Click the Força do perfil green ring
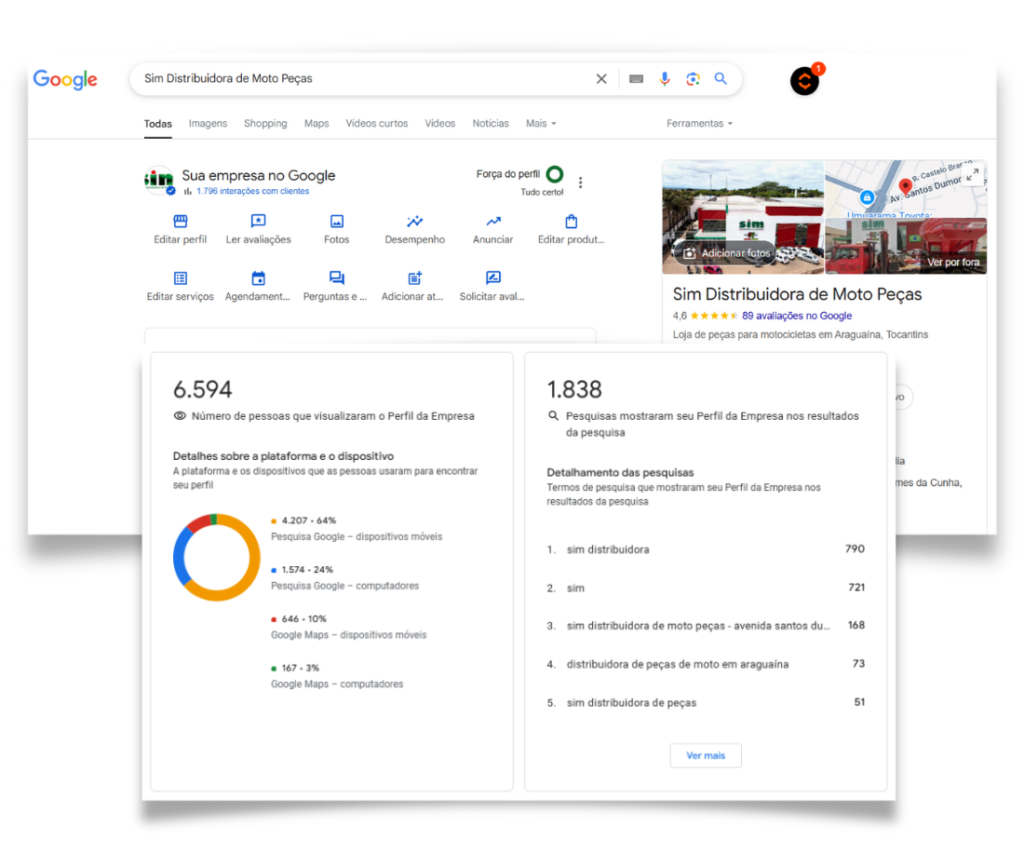The height and width of the screenshot is (866, 1024). point(554,174)
